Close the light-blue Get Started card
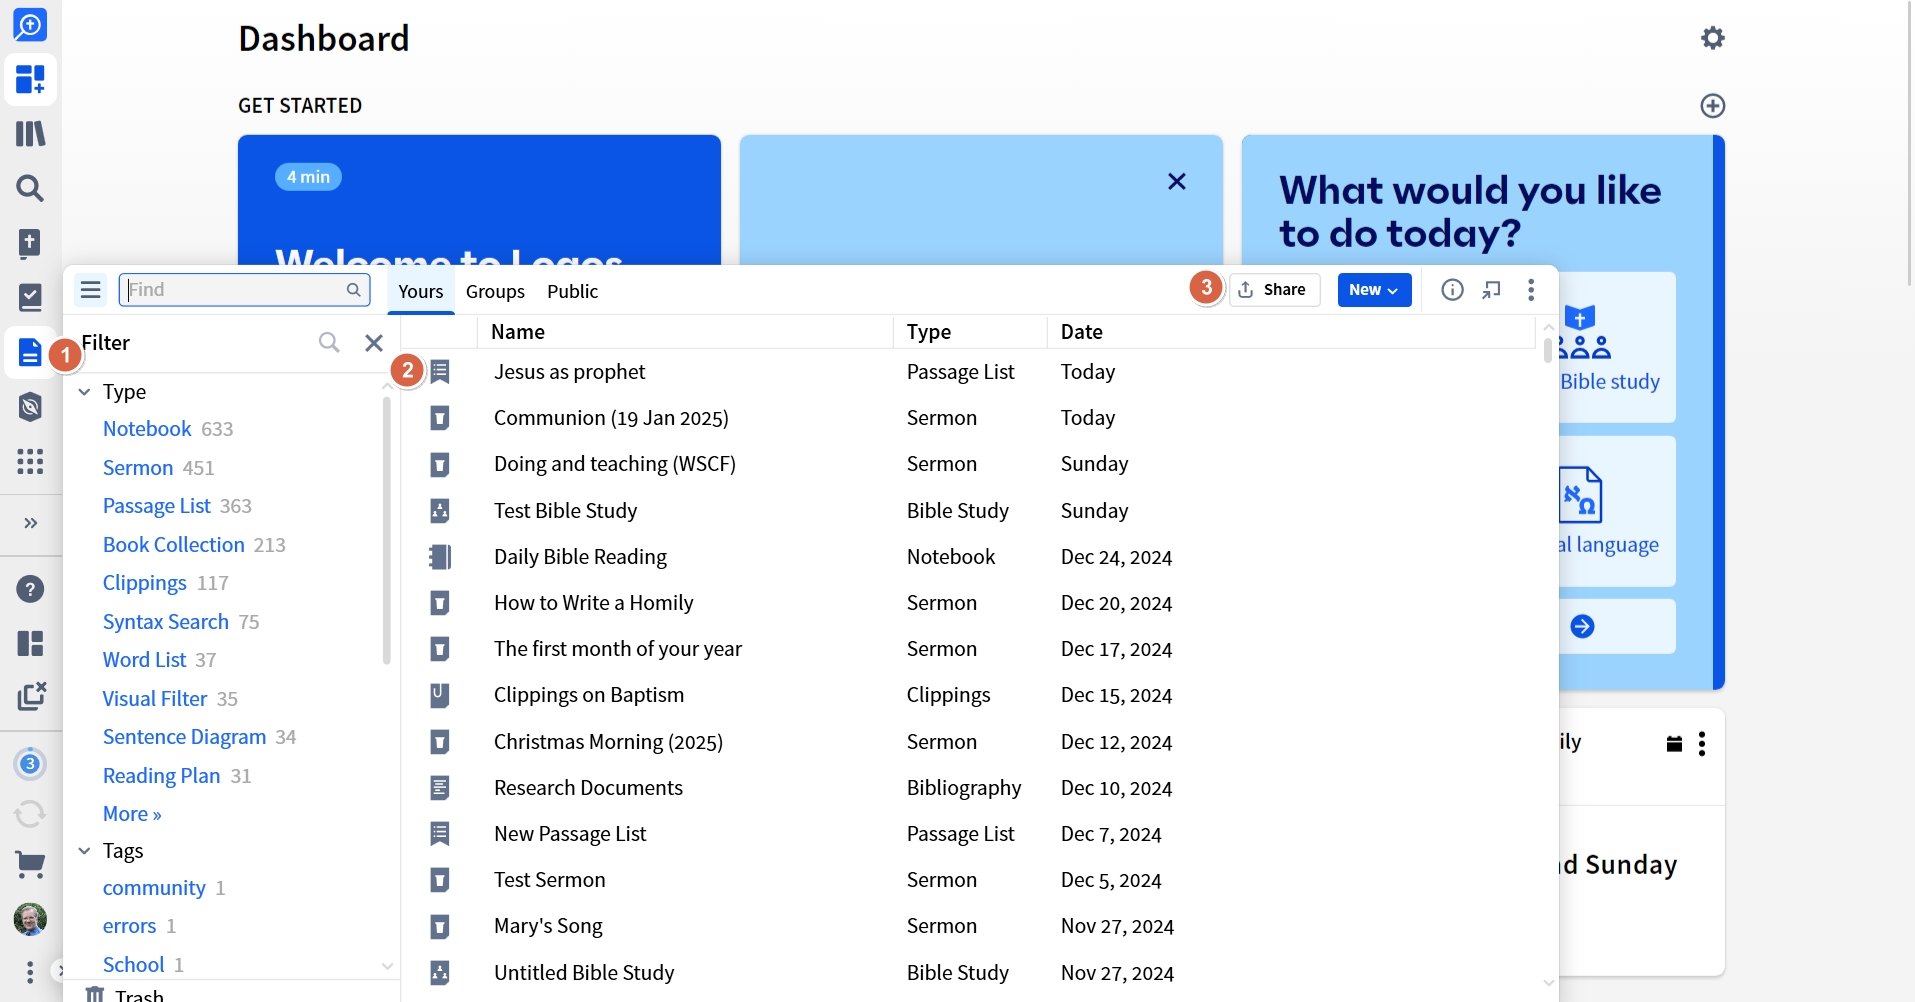 tap(1177, 181)
